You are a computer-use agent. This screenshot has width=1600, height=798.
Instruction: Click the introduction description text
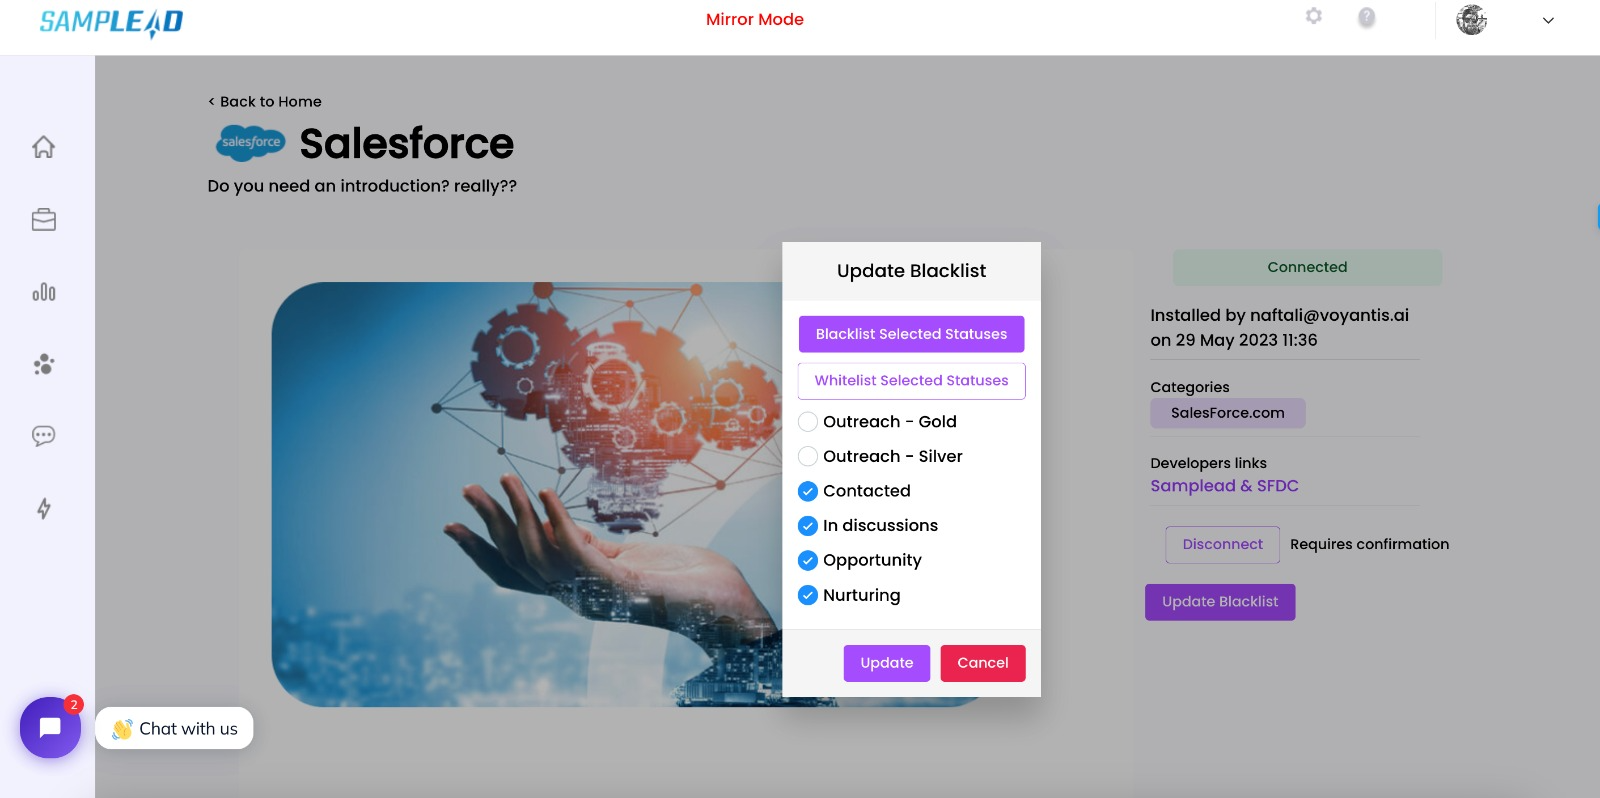(x=362, y=186)
